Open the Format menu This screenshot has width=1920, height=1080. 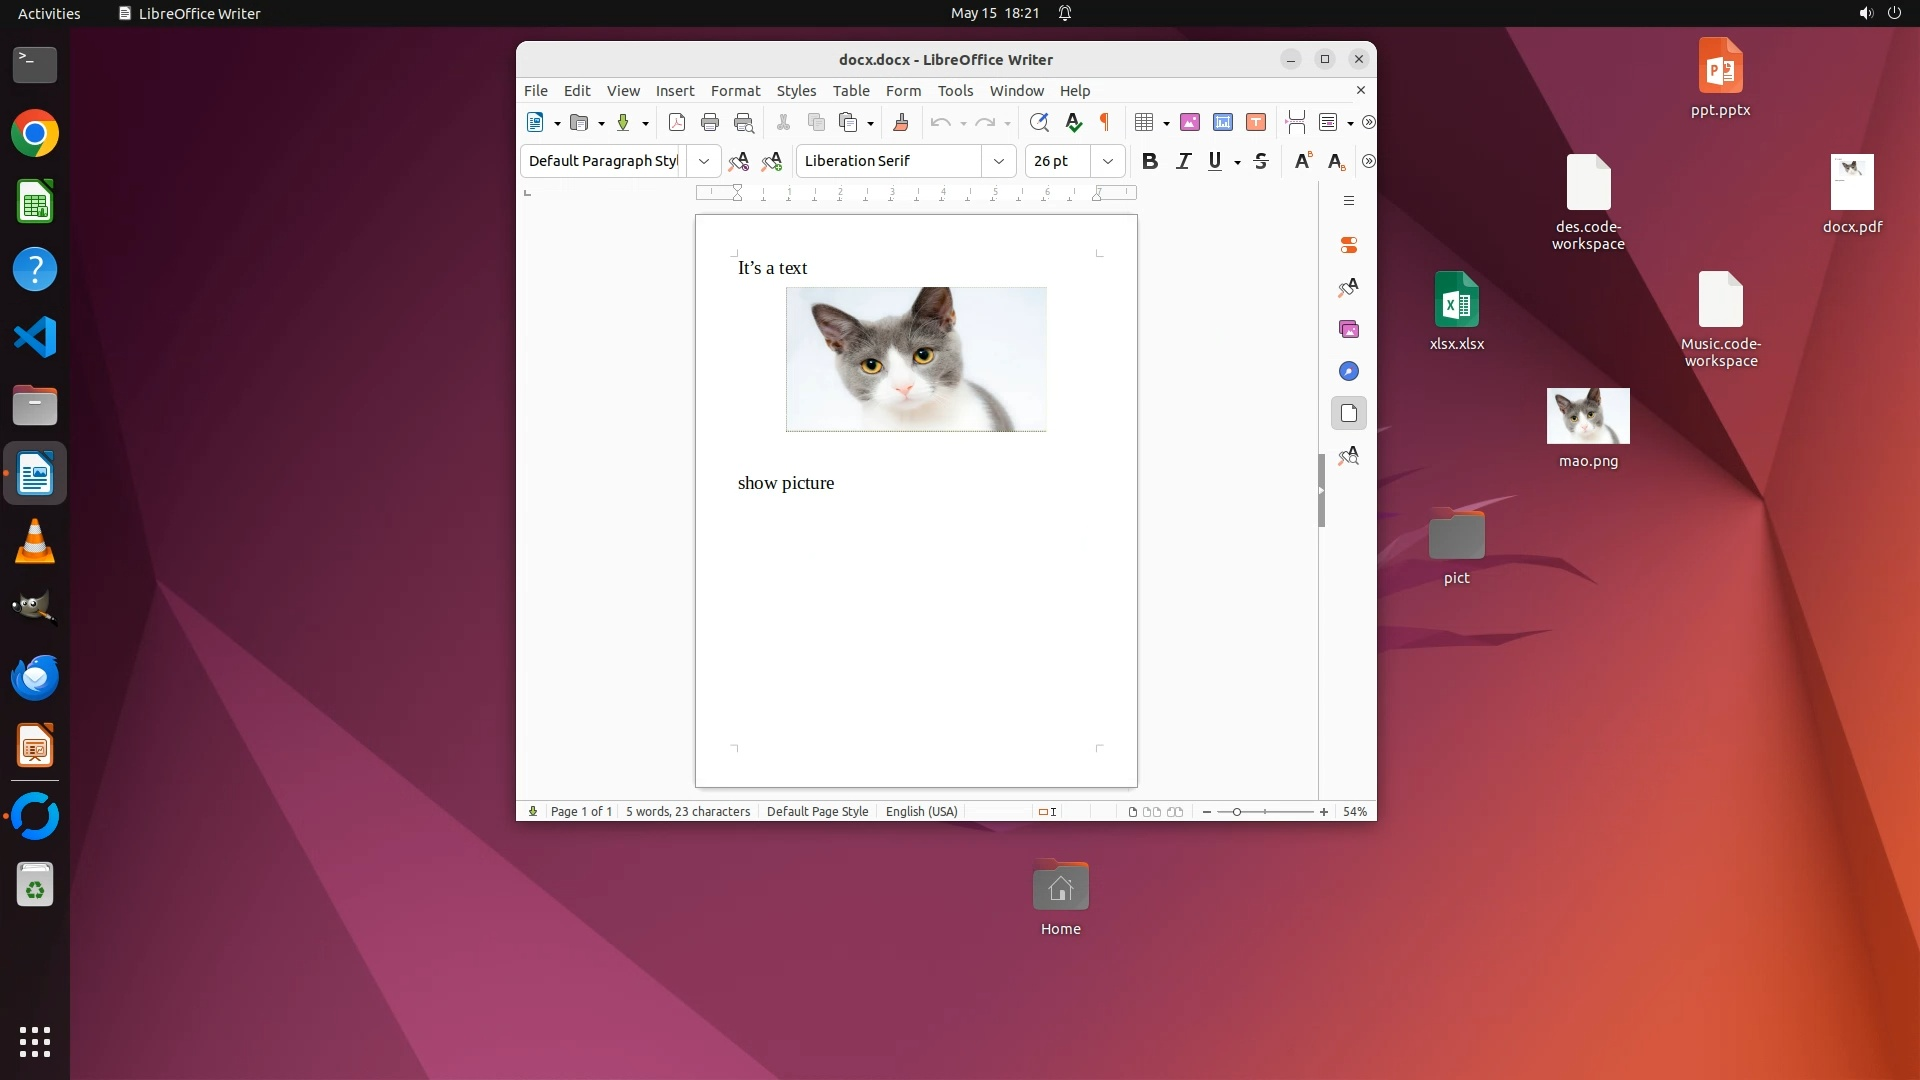[735, 91]
